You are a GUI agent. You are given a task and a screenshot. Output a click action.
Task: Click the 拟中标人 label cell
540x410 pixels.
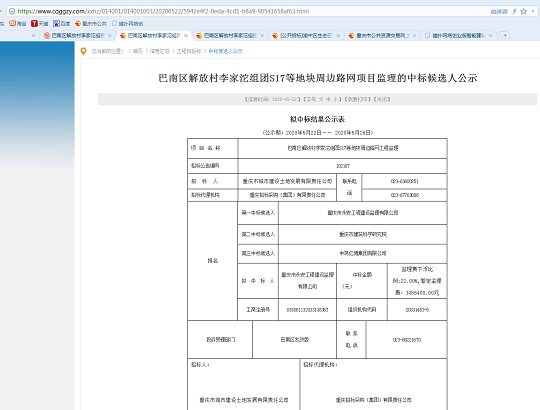[x=258, y=281]
